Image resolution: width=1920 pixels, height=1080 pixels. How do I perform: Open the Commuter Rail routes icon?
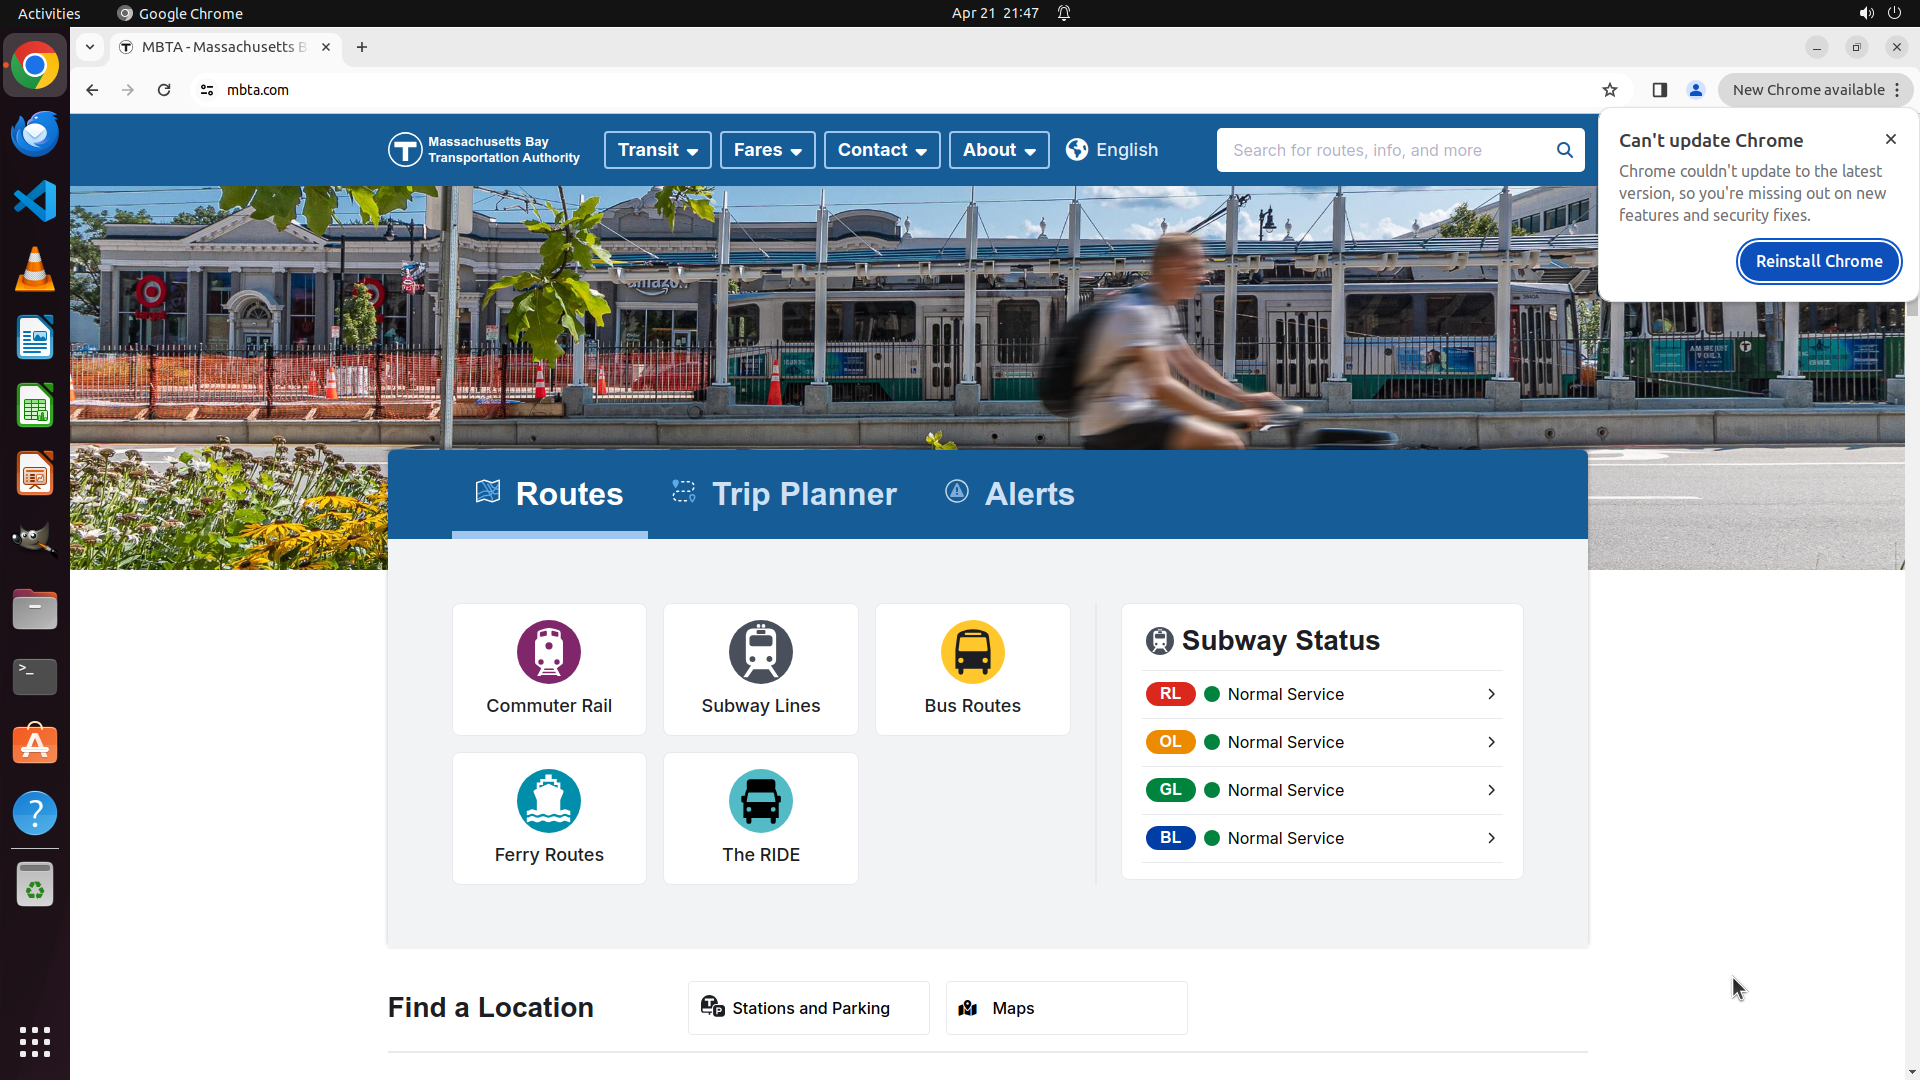click(548, 652)
